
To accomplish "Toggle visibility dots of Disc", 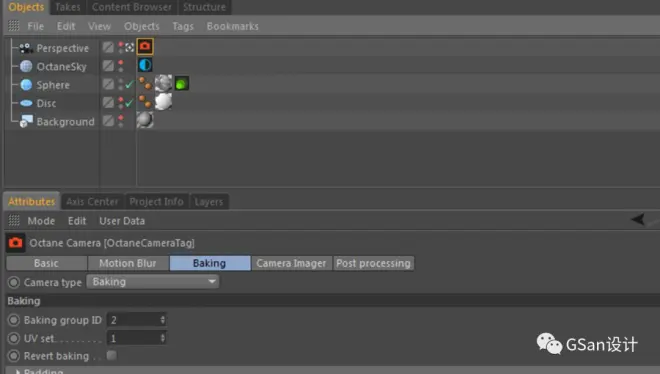I will [x=121, y=103].
